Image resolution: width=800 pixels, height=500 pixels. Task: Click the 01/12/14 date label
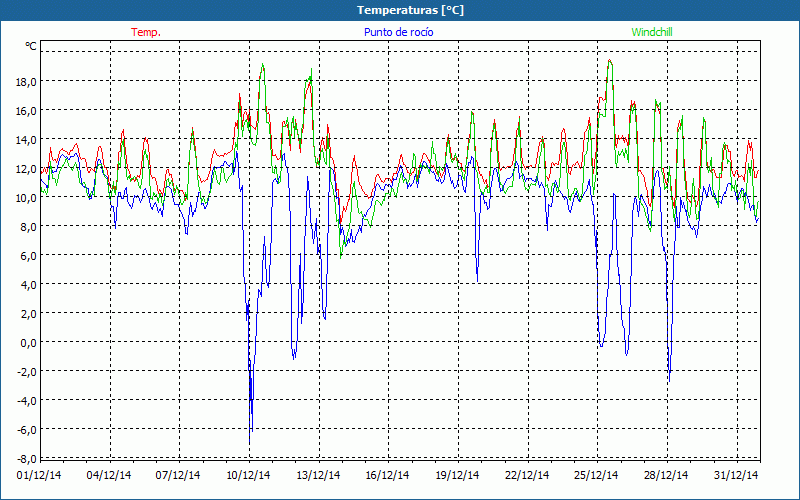pyautogui.click(x=39, y=475)
